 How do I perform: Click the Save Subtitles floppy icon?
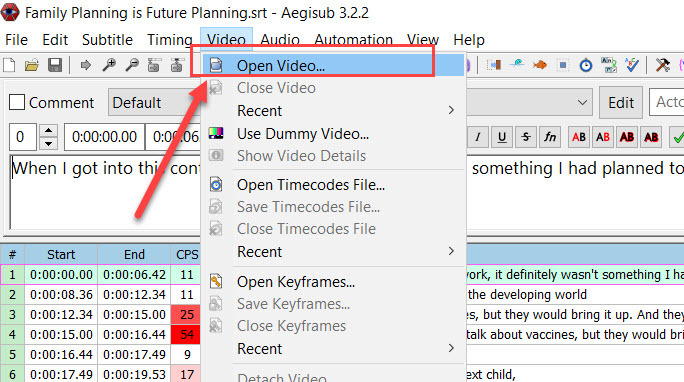pos(55,65)
